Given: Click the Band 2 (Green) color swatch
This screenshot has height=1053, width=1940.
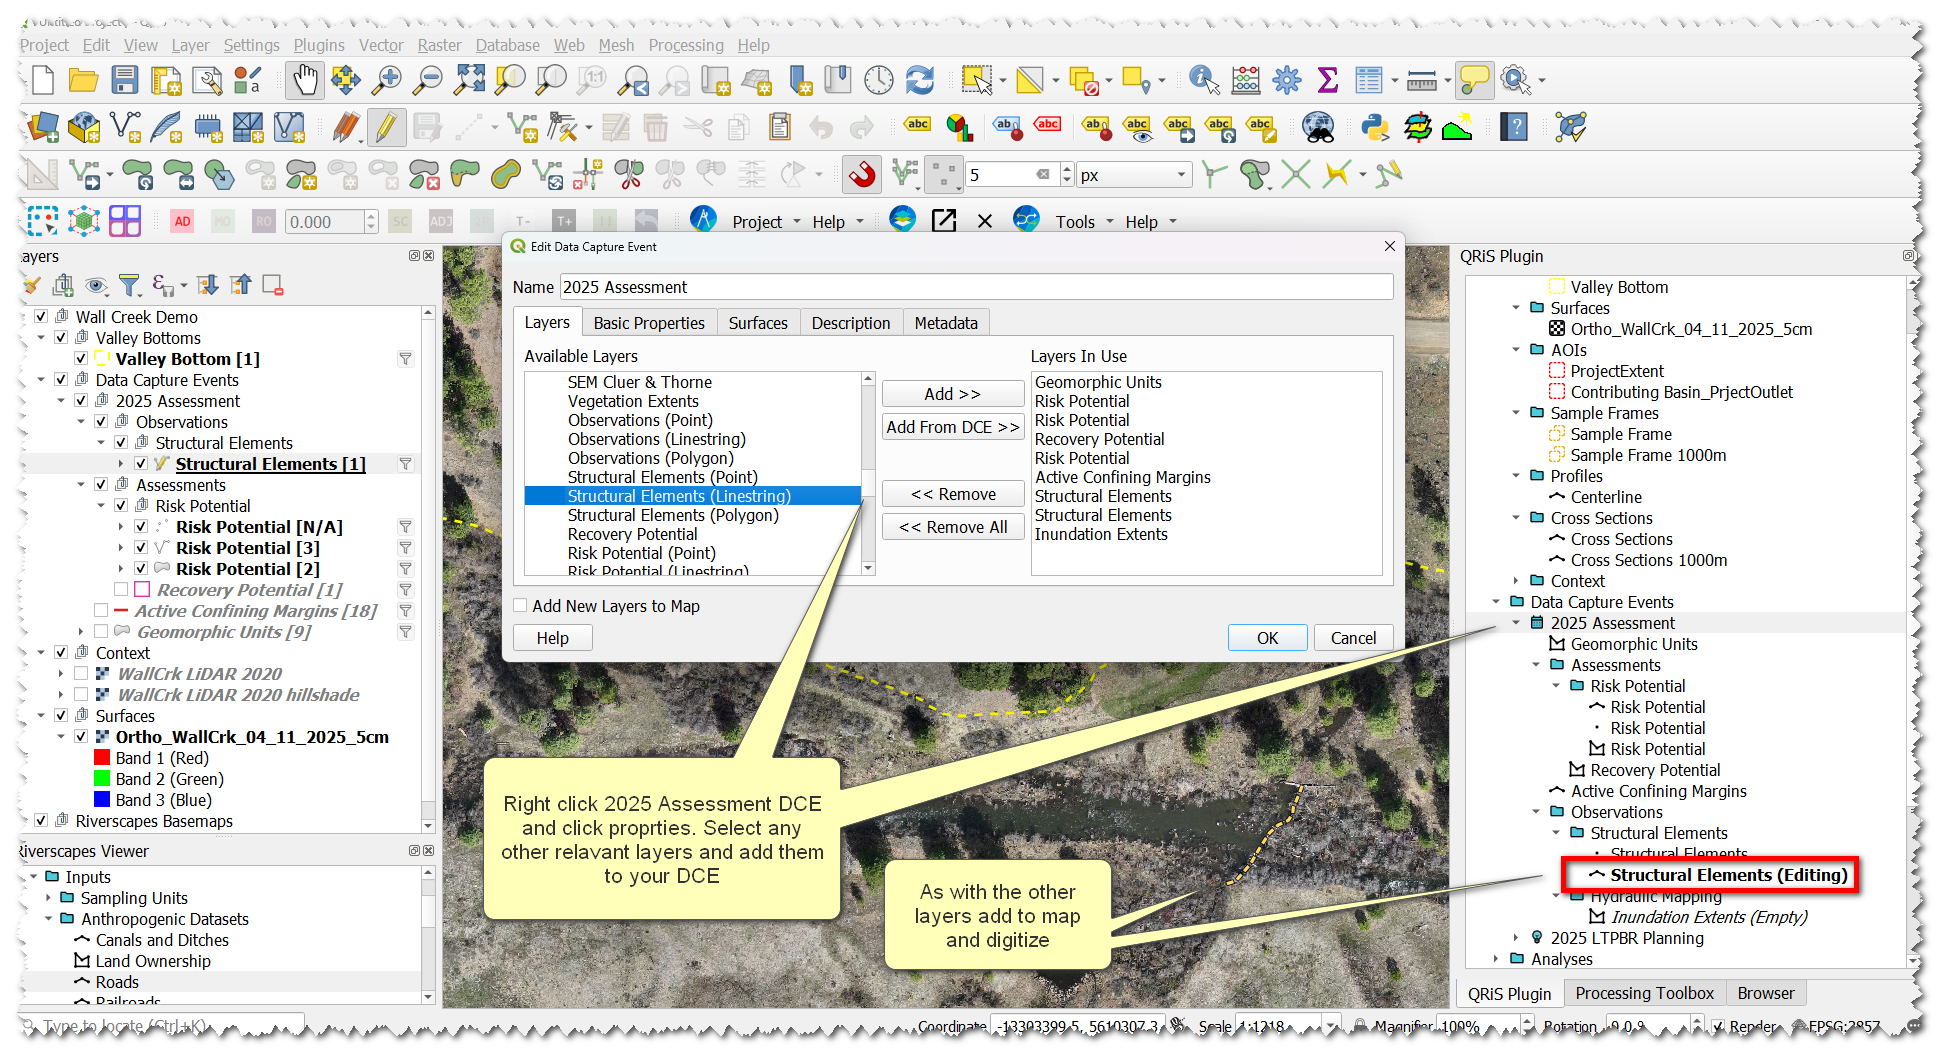Looking at the screenshot, I should (101, 779).
